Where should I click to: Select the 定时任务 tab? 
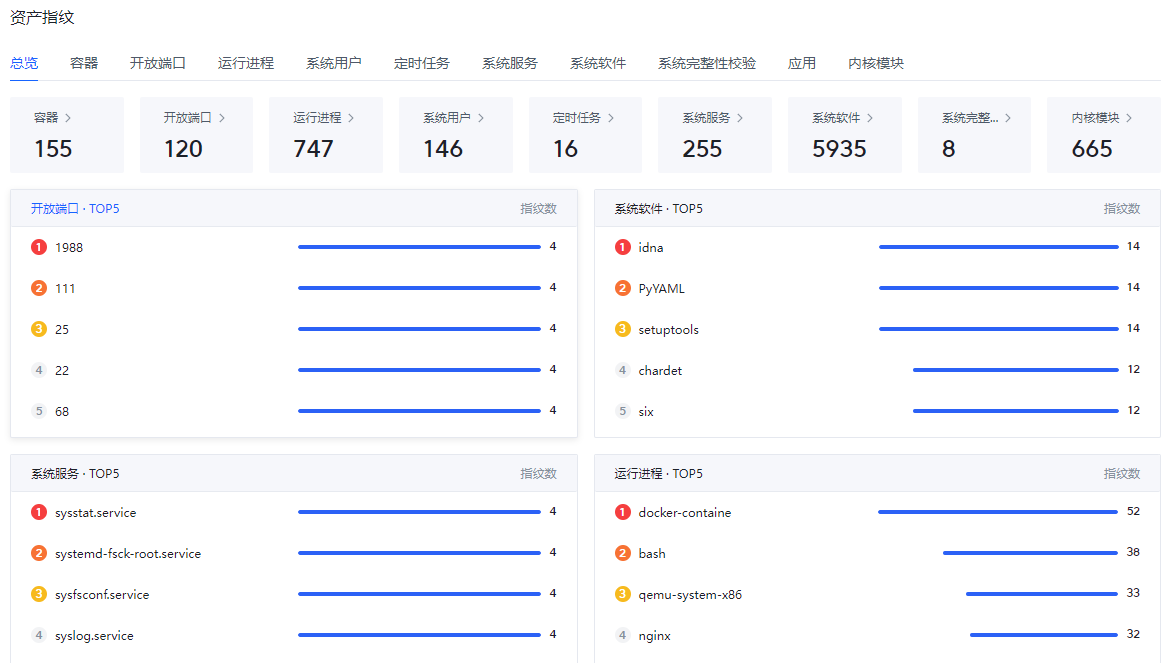(421, 63)
